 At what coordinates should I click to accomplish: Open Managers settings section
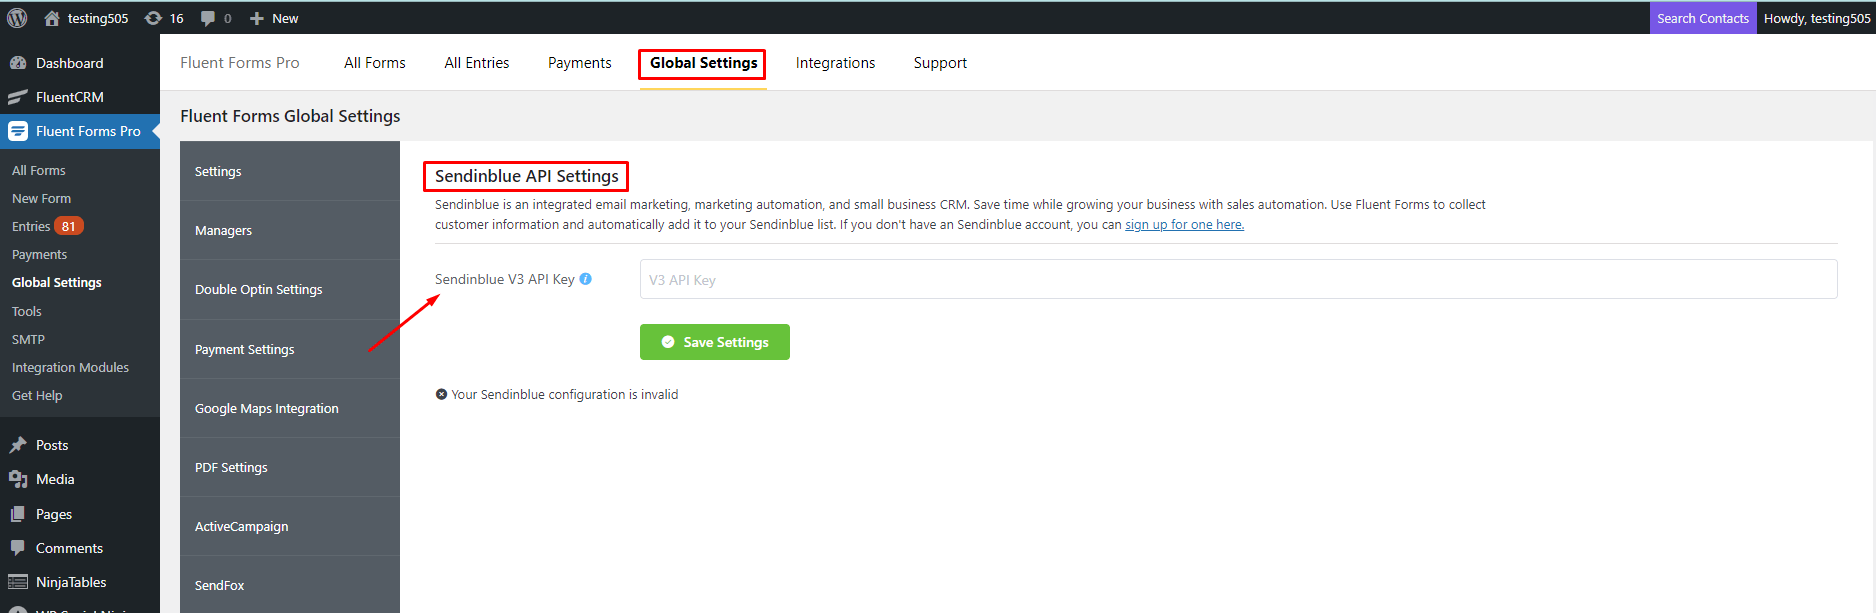click(290, 230)
